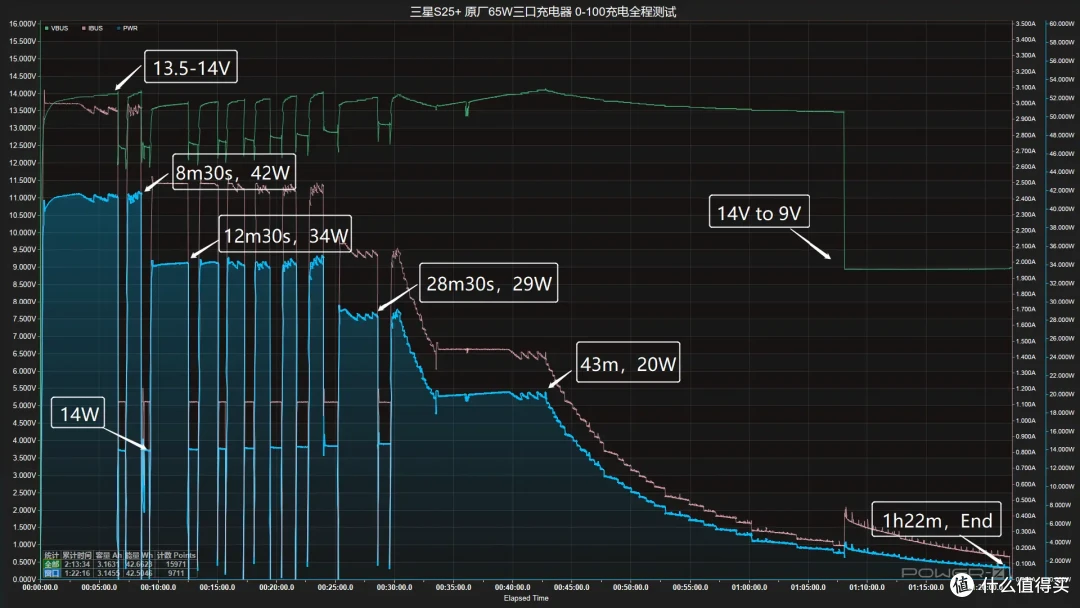Click the 9.000V voltage axis tick
Image resolution: width=1080 pixels, height=608 pixels.
(x=24, y=267)
